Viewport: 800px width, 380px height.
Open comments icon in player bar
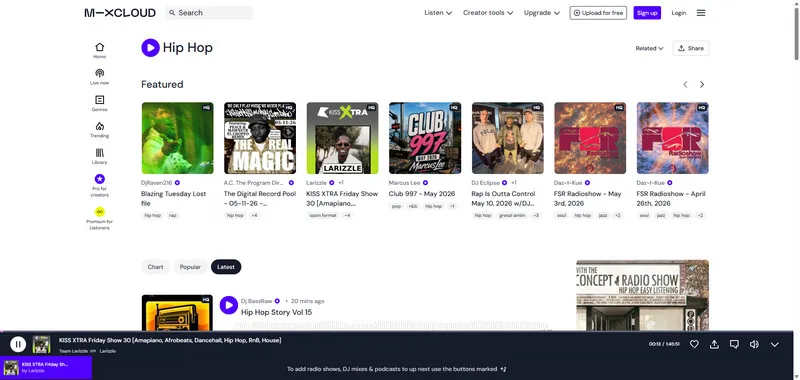pos(734,344)
